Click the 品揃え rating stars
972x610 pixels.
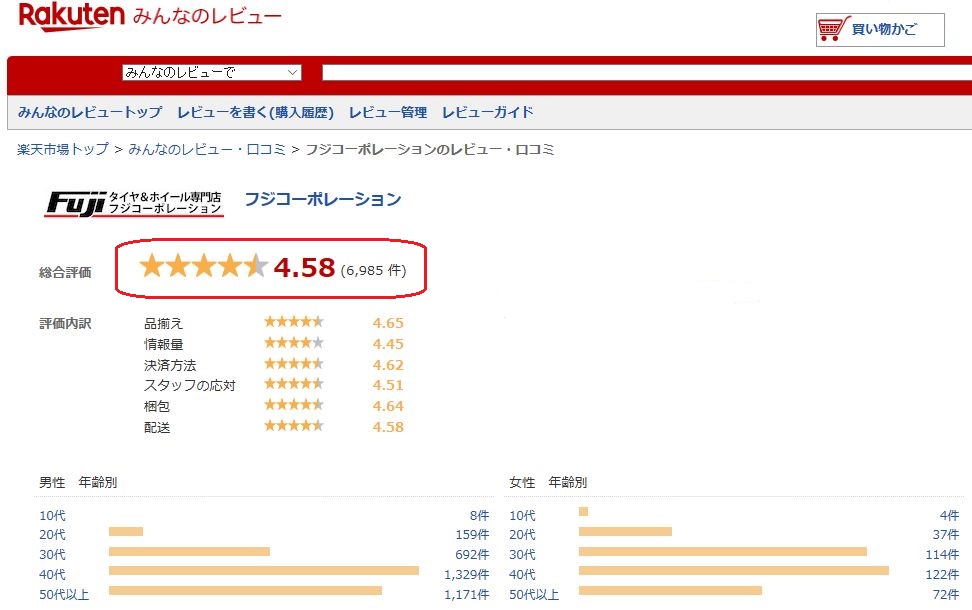coord(293,322)
